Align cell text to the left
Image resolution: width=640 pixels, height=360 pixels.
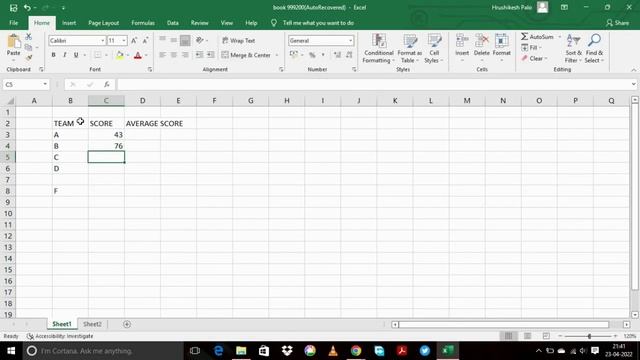click(x=162, y=55)
